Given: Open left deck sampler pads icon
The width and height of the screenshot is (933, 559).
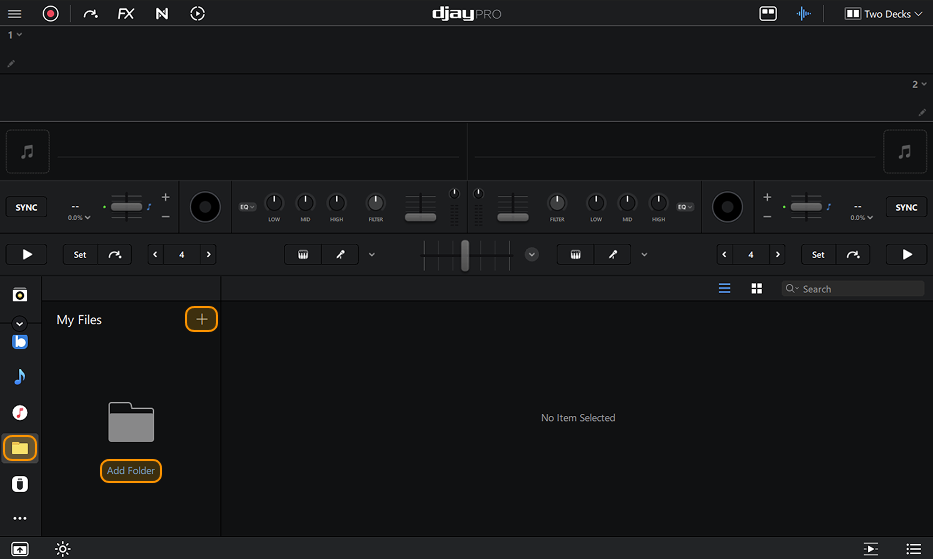Looking at the screenshot, I should (303, 254).
